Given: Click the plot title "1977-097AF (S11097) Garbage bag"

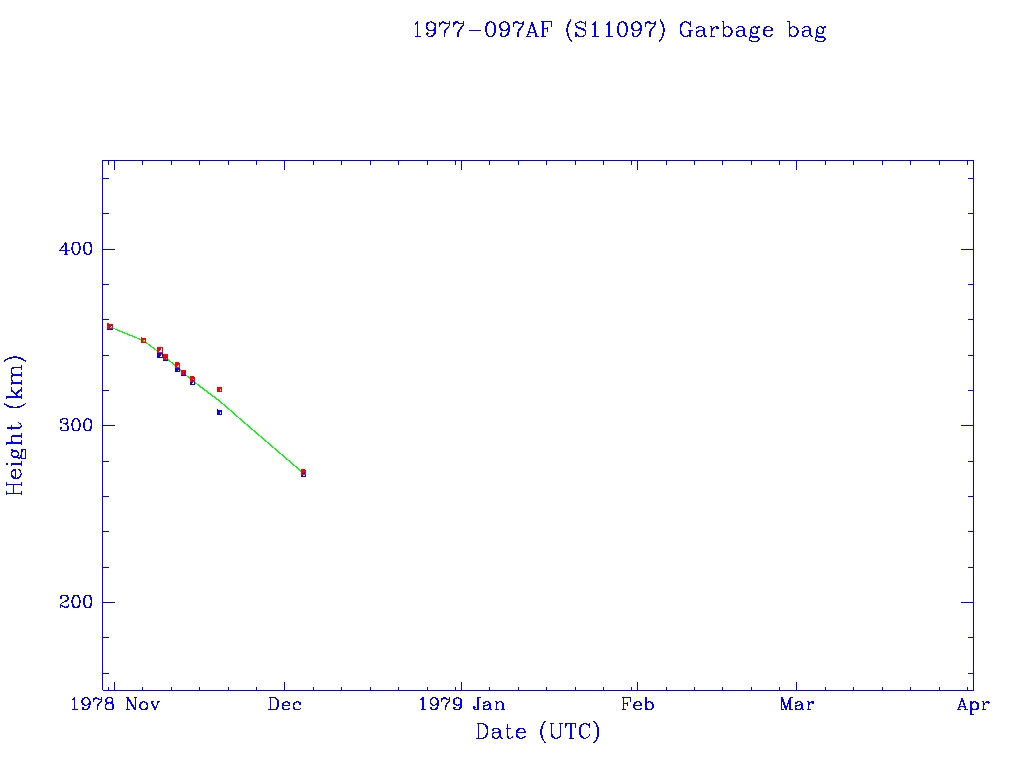Looking at the screenshot, I should click(619, 30).
